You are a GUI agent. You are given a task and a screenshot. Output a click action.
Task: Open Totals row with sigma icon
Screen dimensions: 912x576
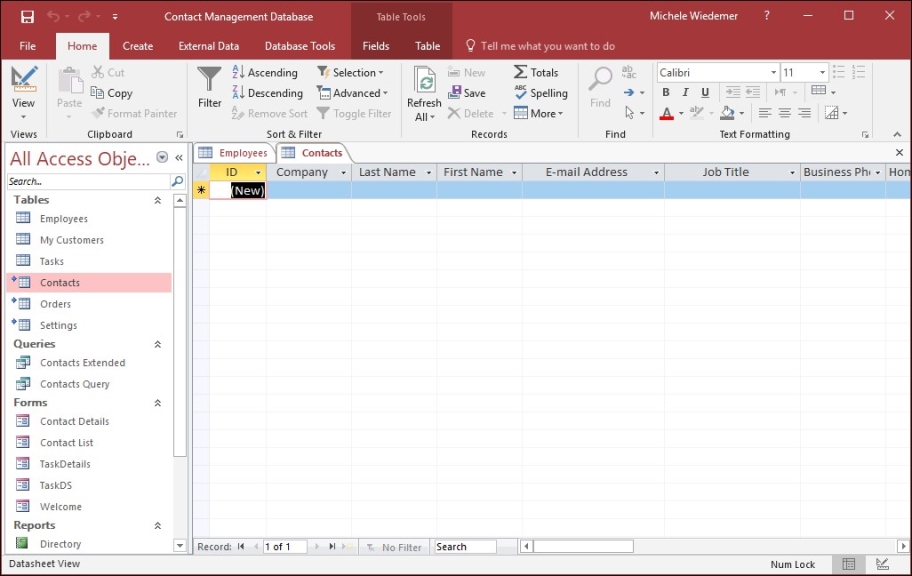point(536,72)
